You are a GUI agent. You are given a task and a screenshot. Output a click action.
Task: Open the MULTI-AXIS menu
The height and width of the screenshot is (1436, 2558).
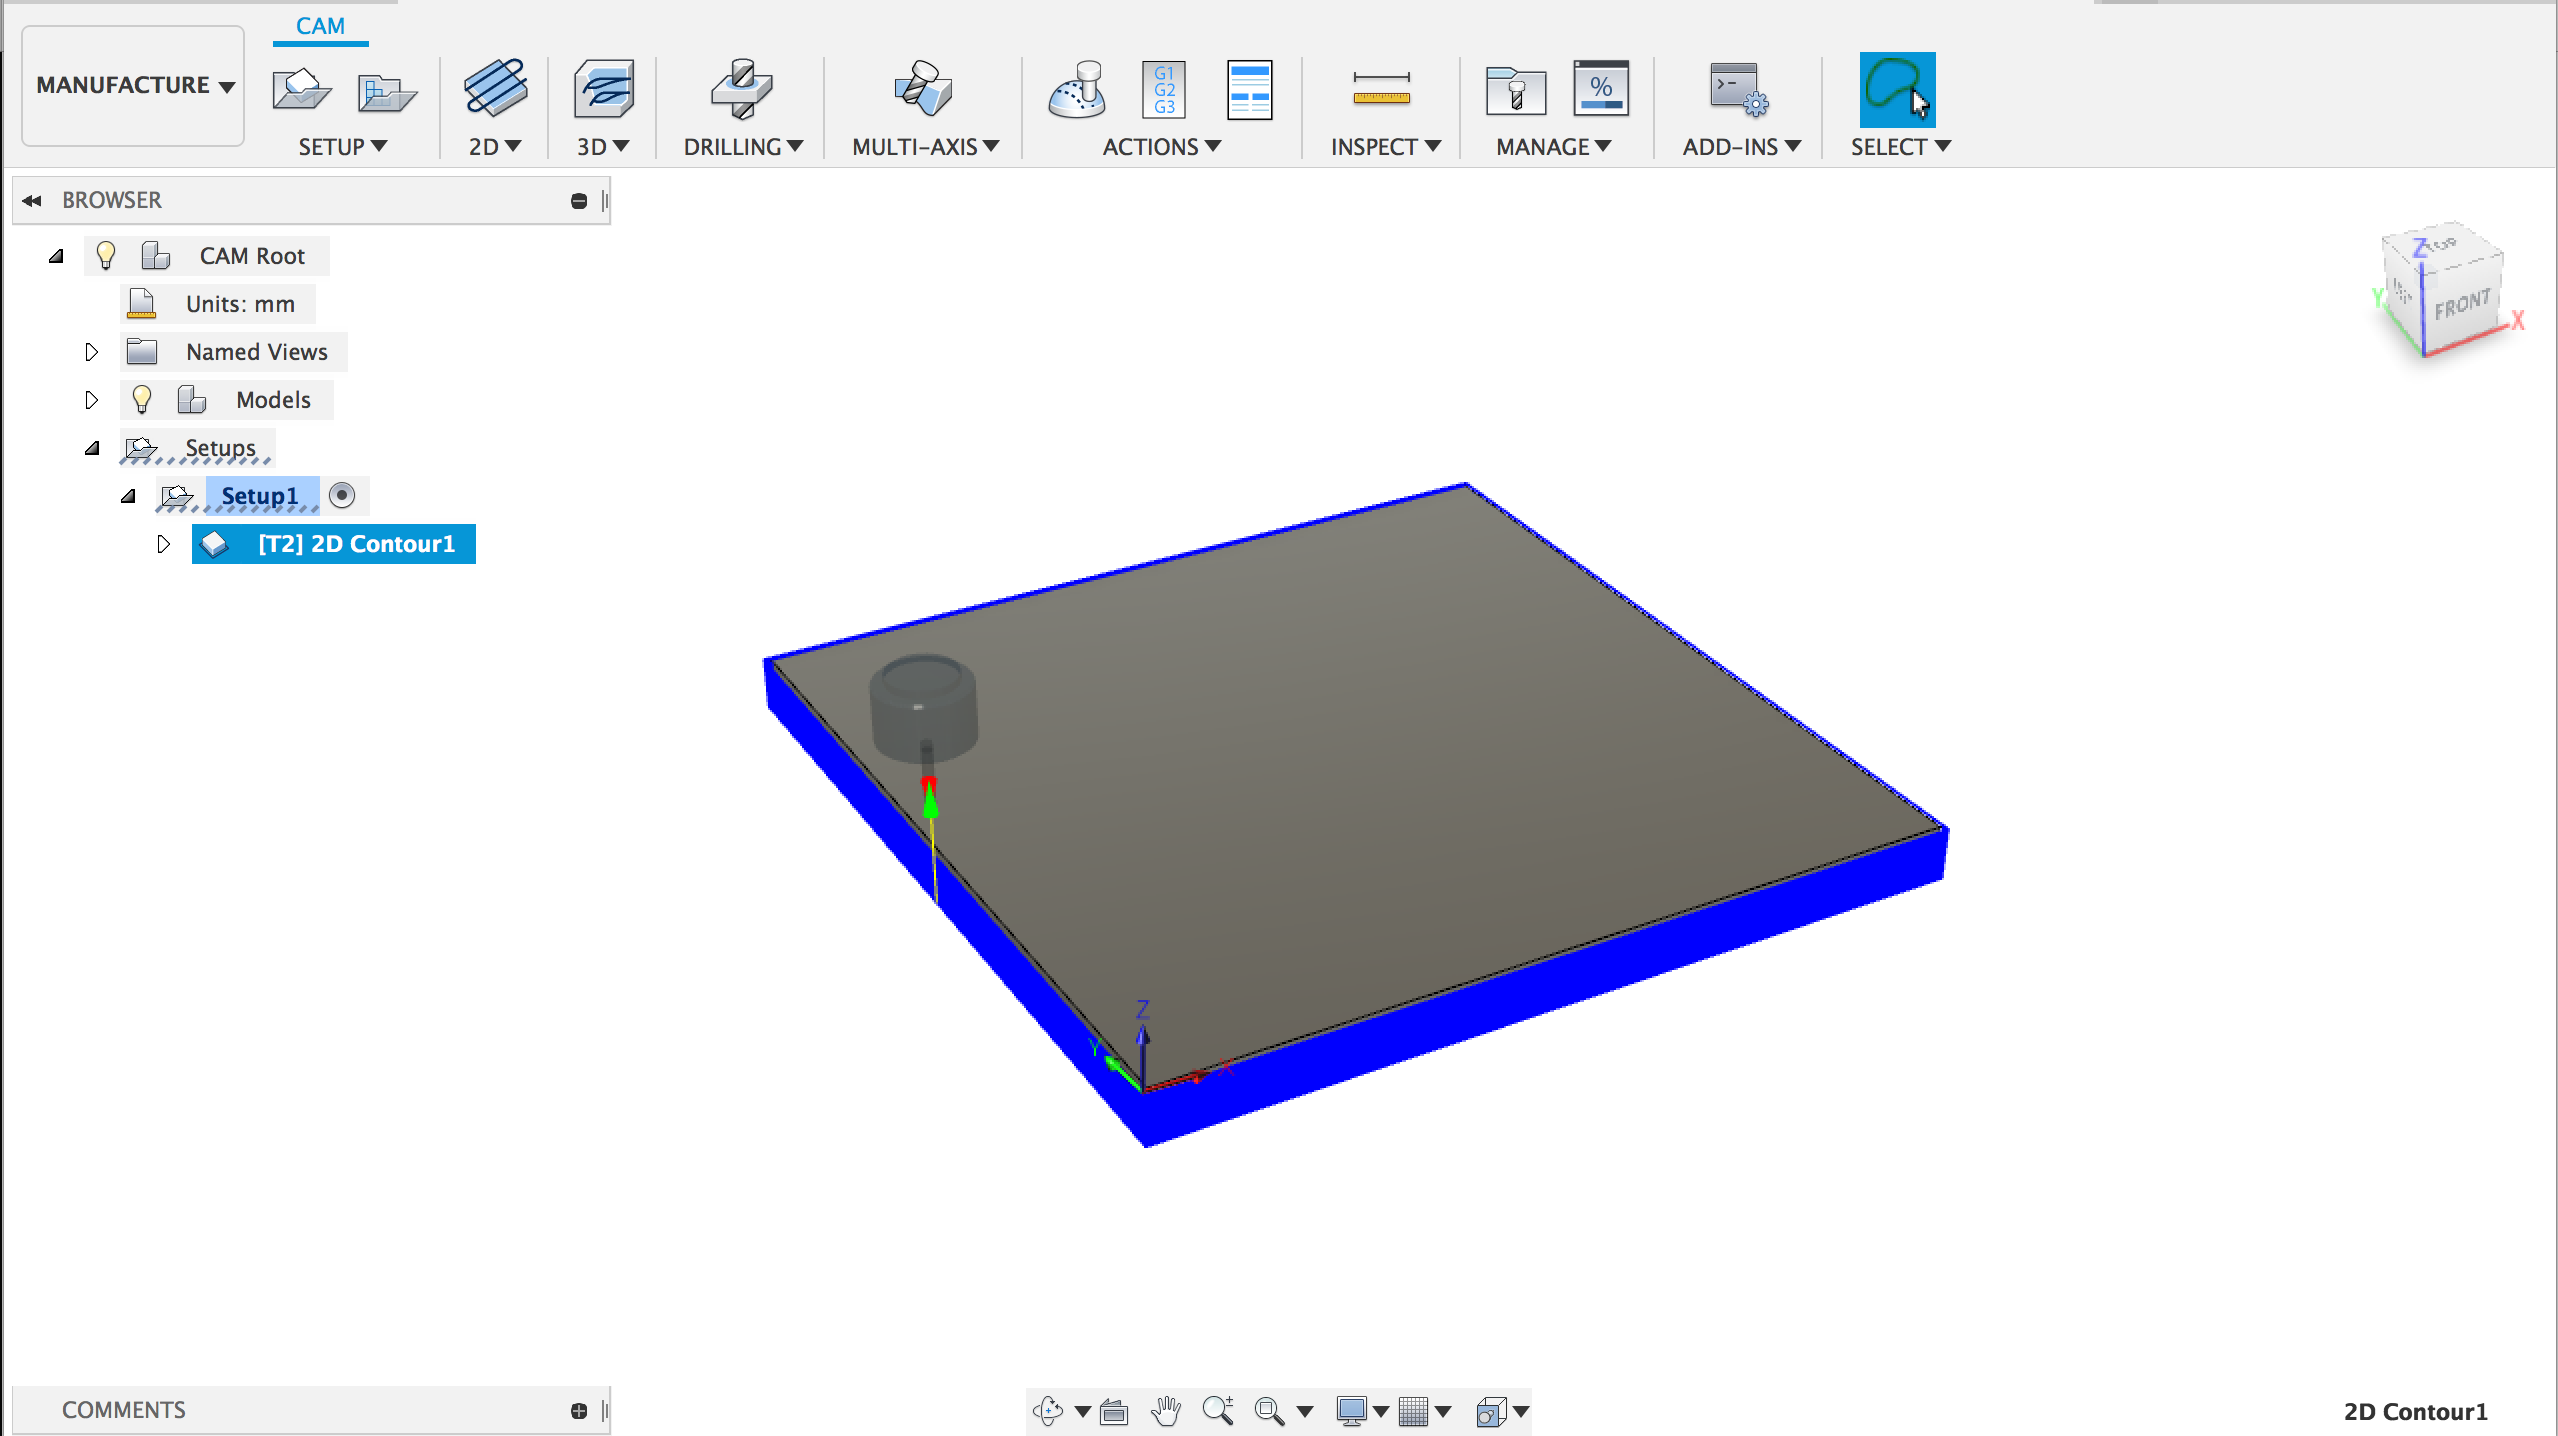pyautogui.click(x=925, y=147)
